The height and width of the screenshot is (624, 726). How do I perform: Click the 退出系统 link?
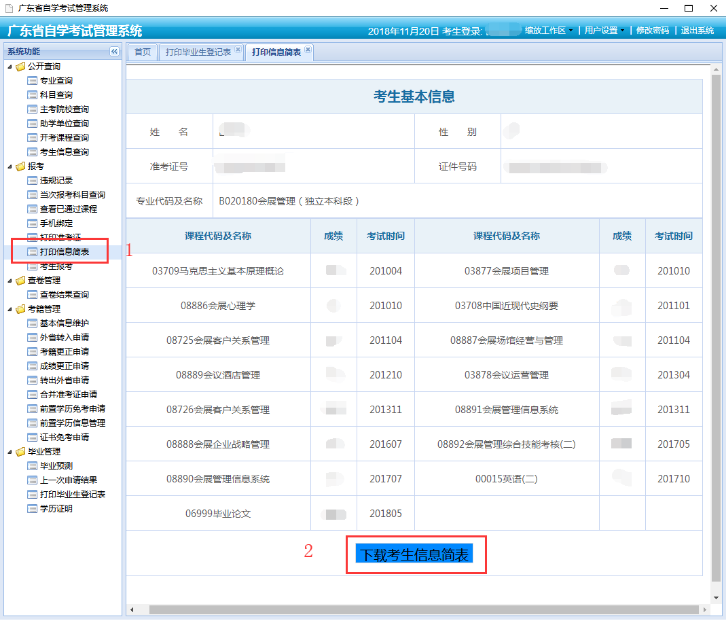(x=697, y=31)
